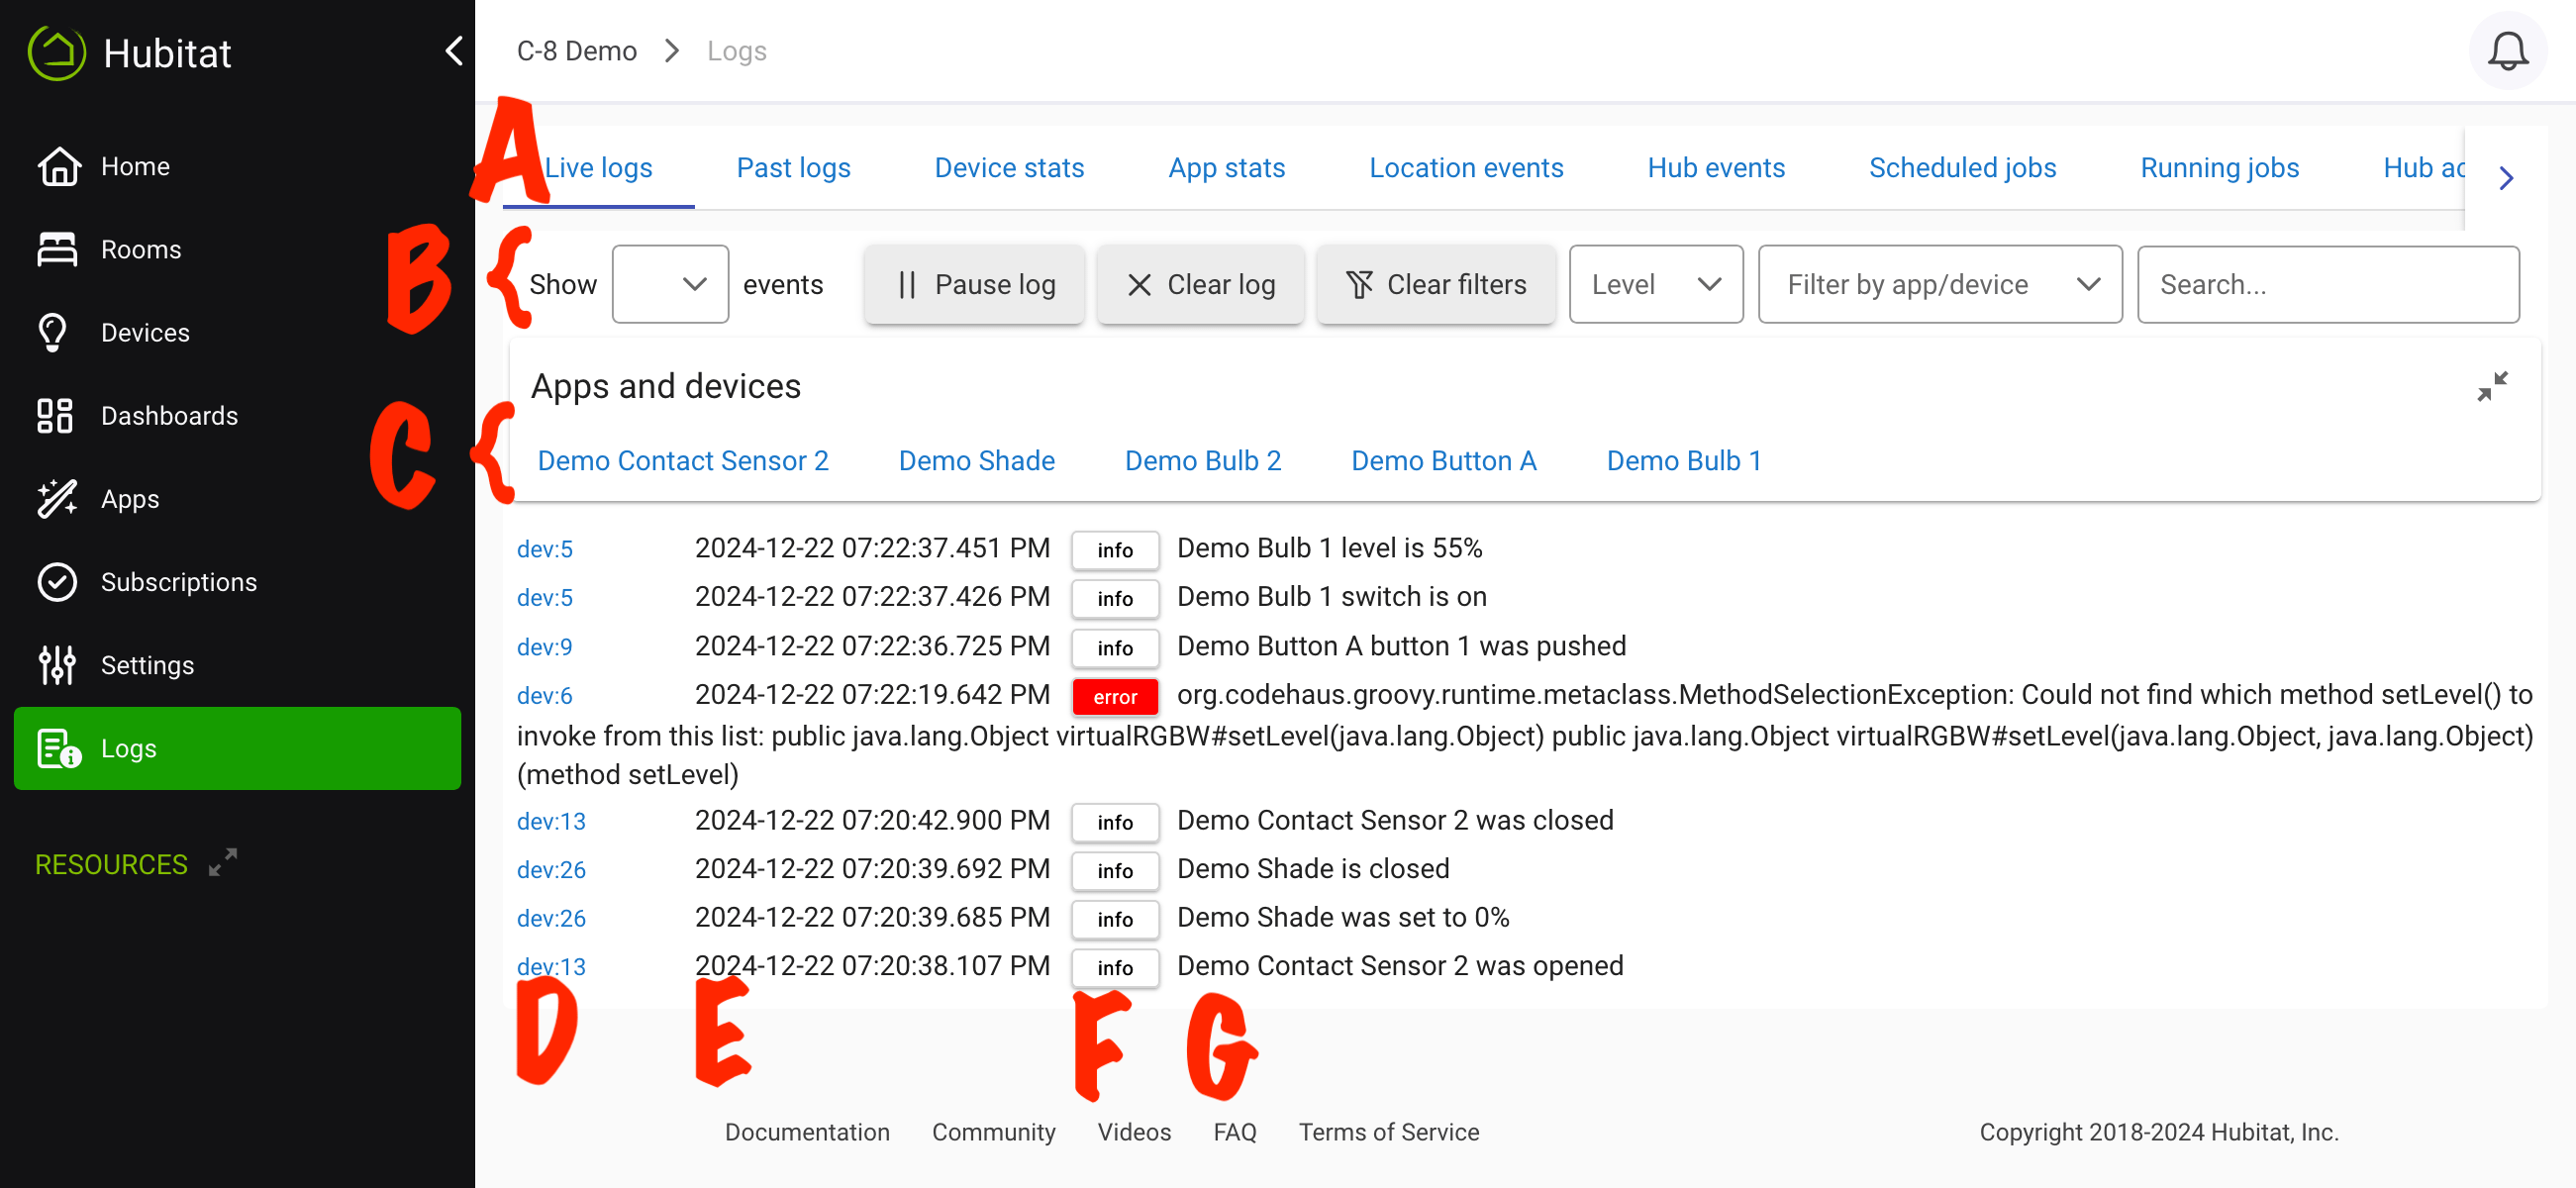Click the RESOURCES expand arrows icon
Screen dimensions: 2576x1188
(223, 862)
